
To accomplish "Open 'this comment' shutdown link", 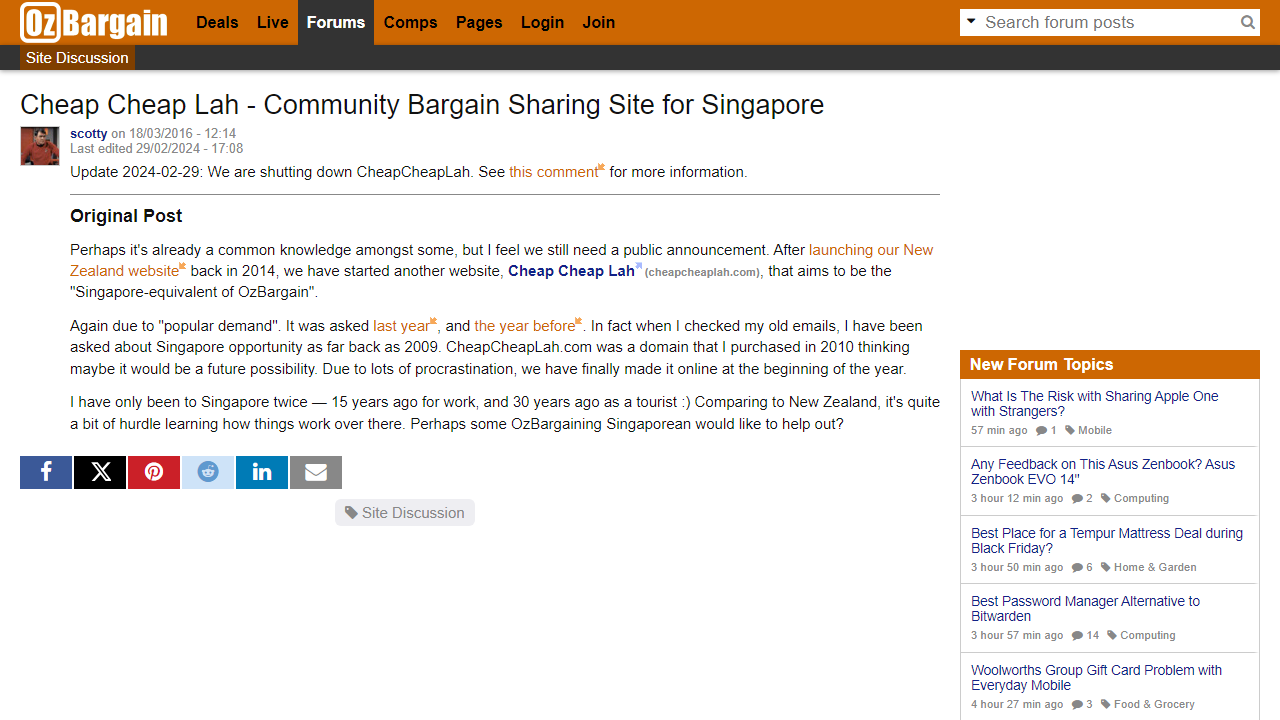I will coord(553,172).
